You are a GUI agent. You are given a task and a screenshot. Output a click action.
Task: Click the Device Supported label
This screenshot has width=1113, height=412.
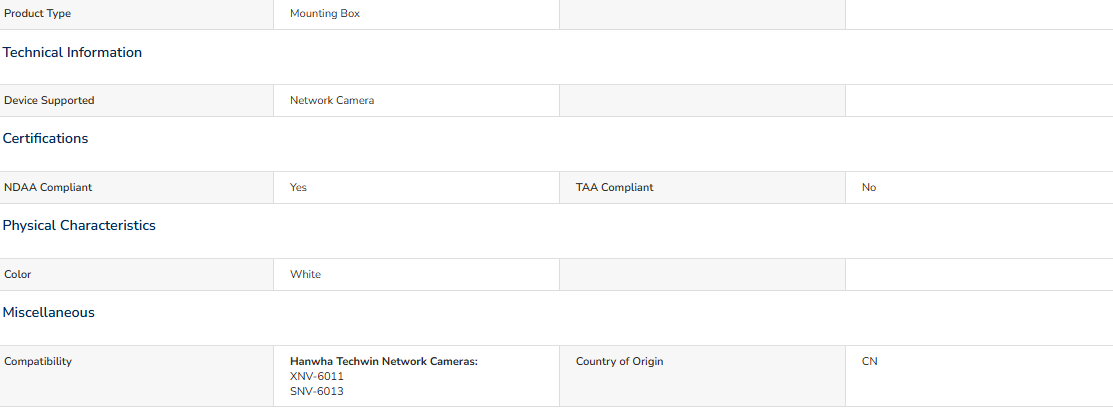(x=49, y=101)
